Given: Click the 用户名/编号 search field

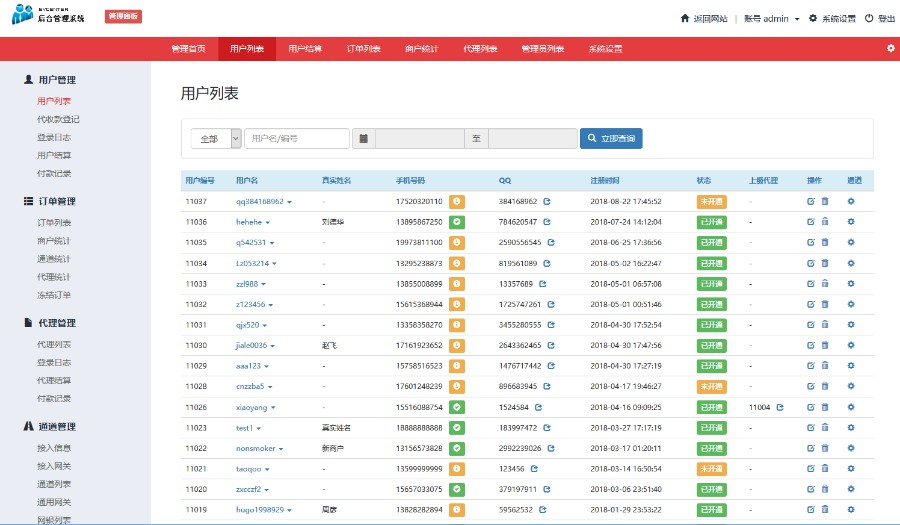Looking at the screenshot, I should (x=297, y=138).
